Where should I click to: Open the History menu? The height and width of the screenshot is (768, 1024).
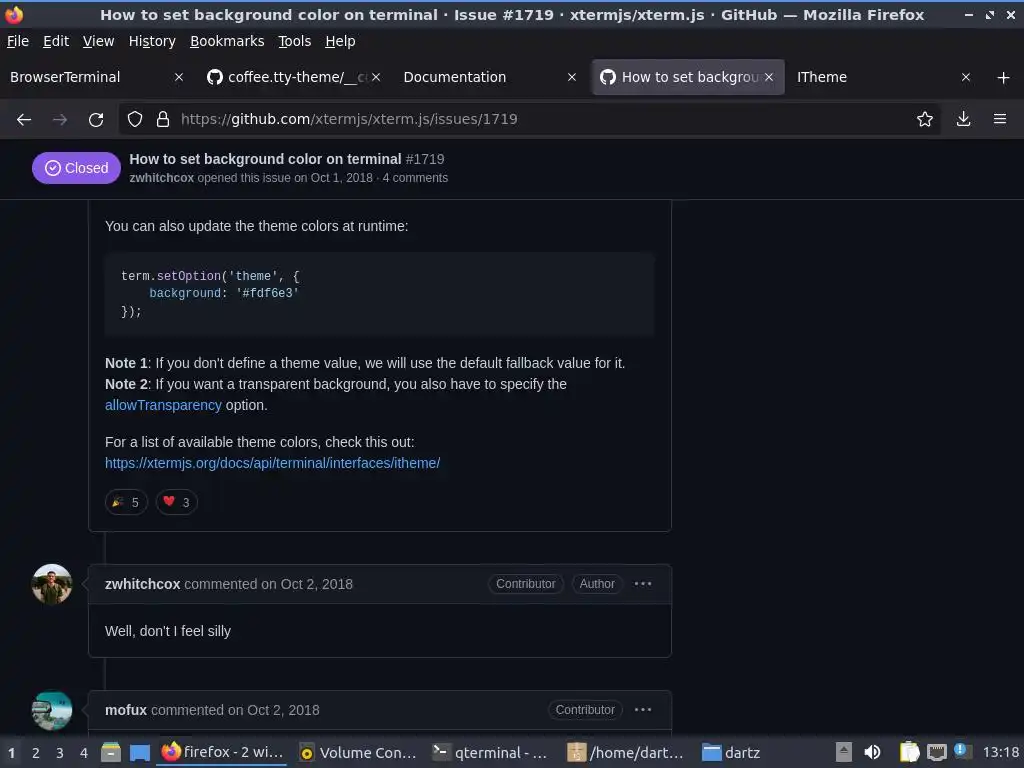152,41
